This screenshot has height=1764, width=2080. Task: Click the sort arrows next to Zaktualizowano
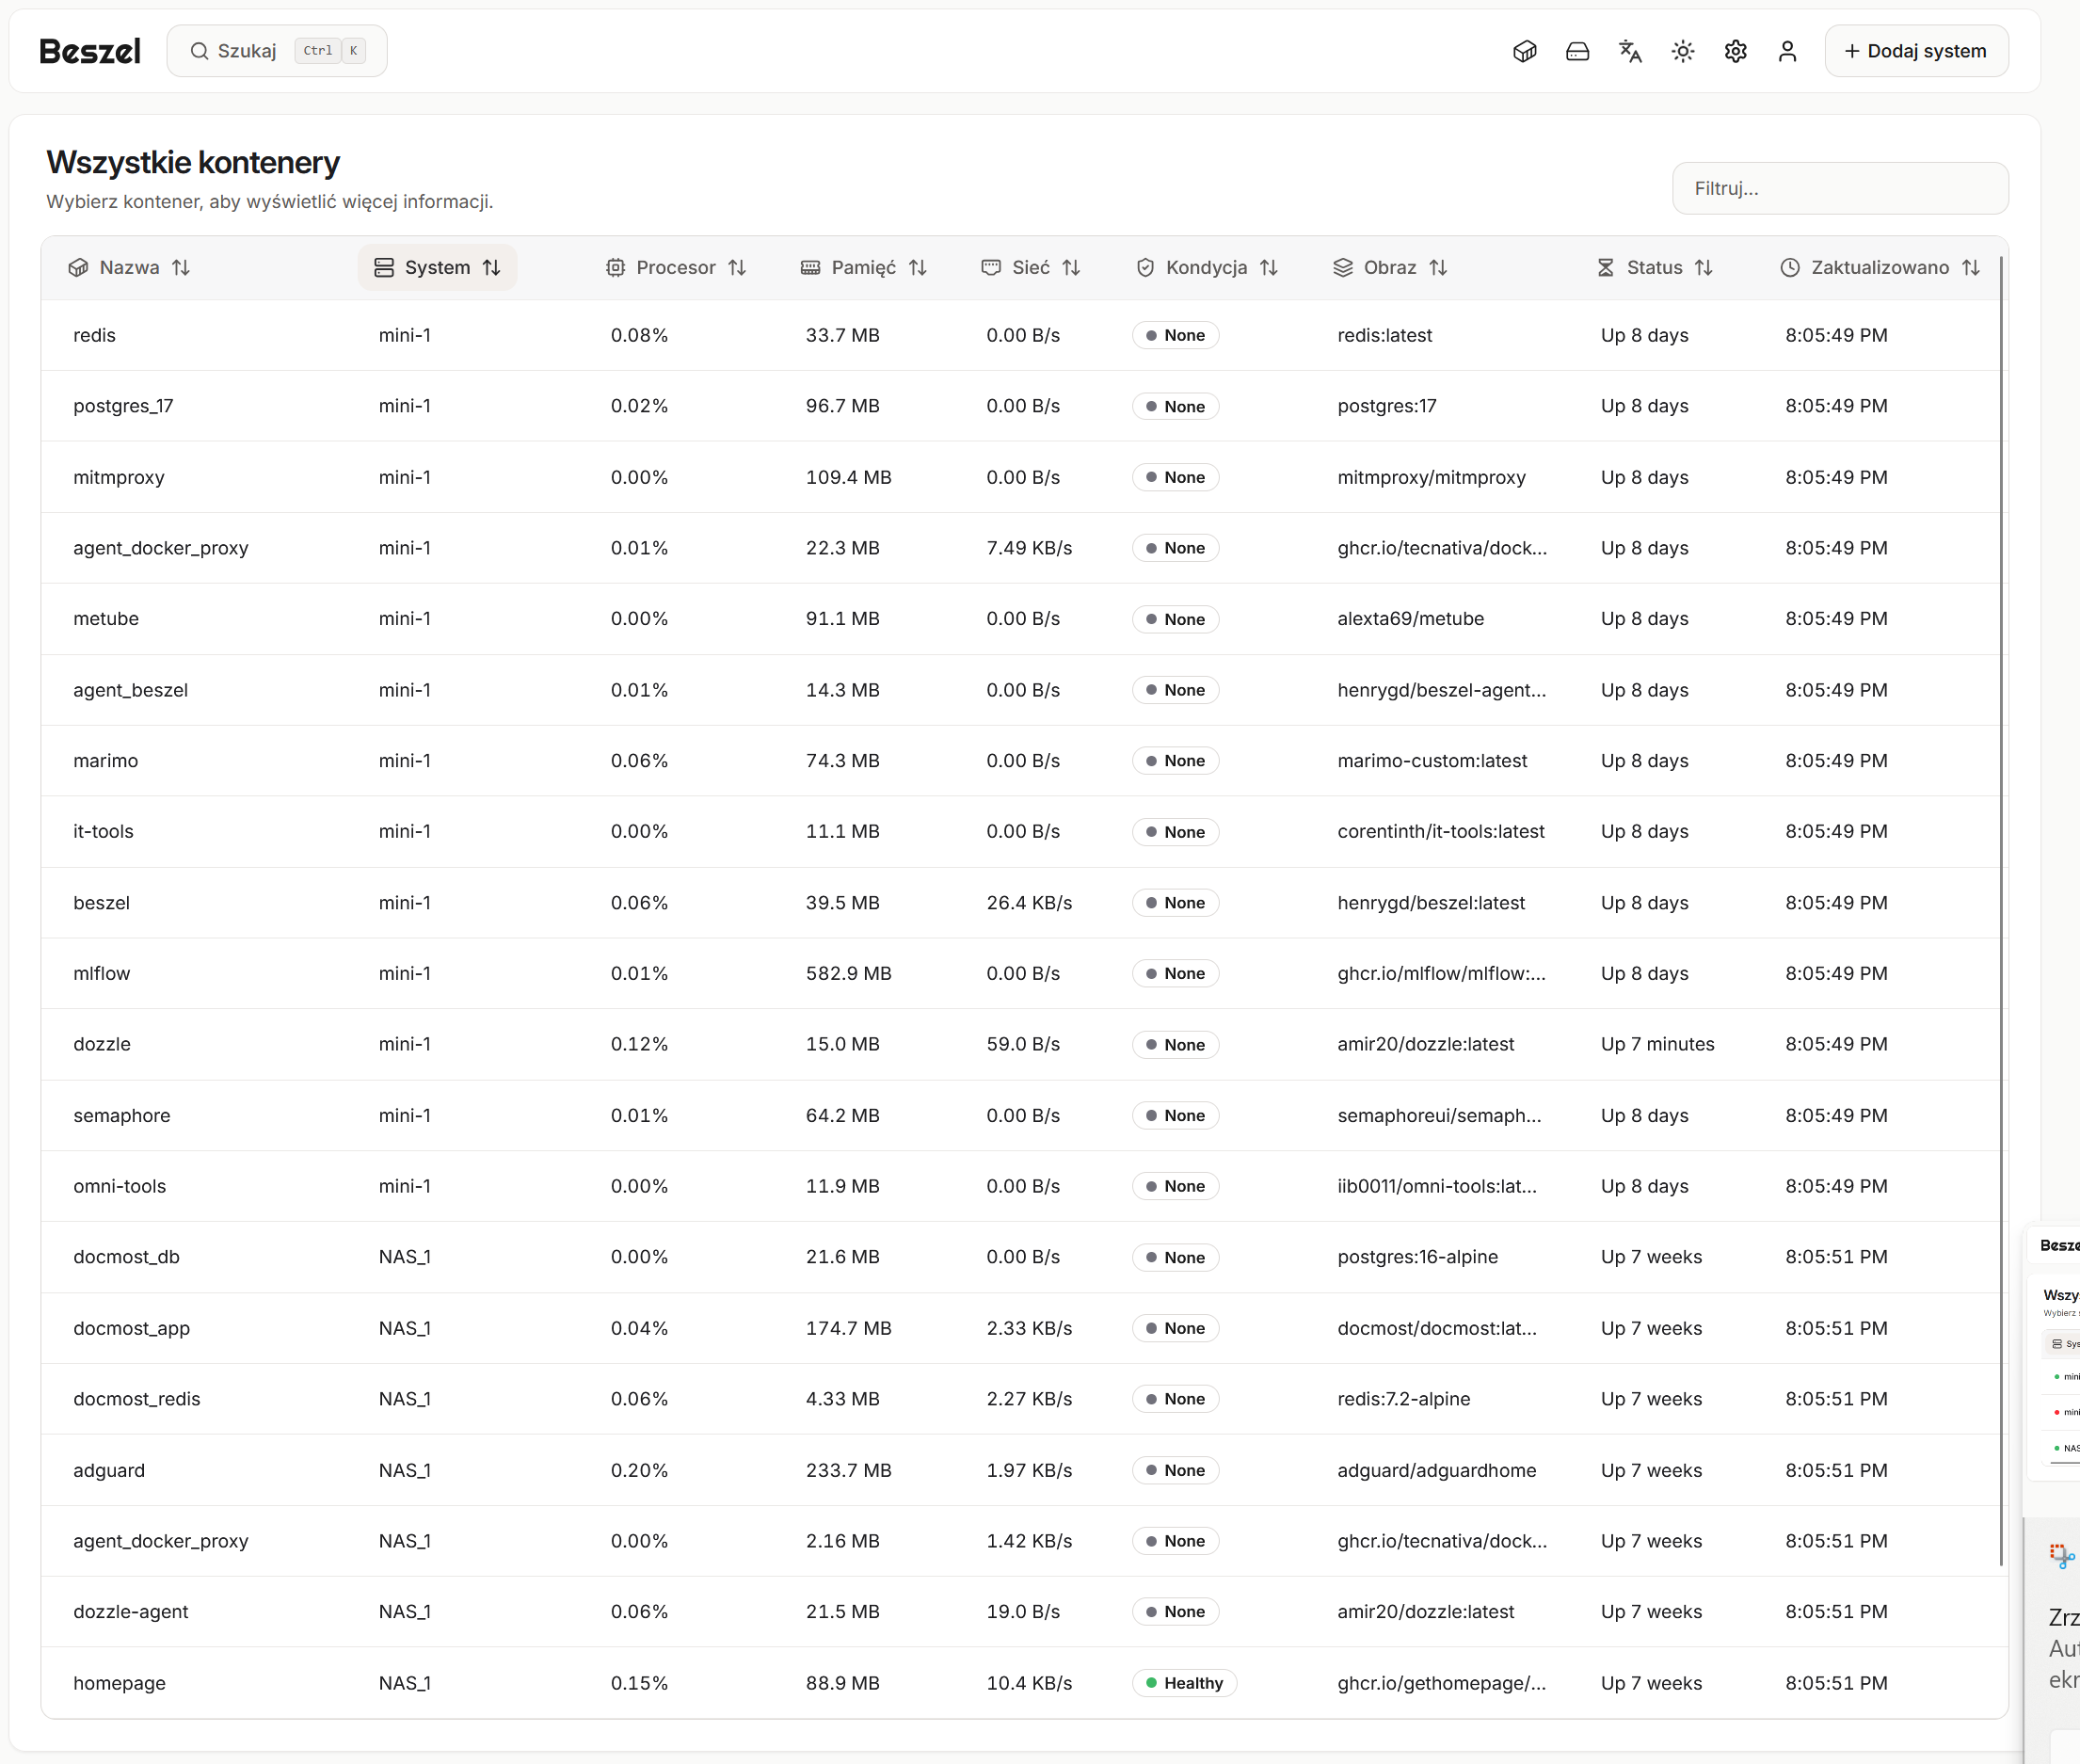(1971, 267)
